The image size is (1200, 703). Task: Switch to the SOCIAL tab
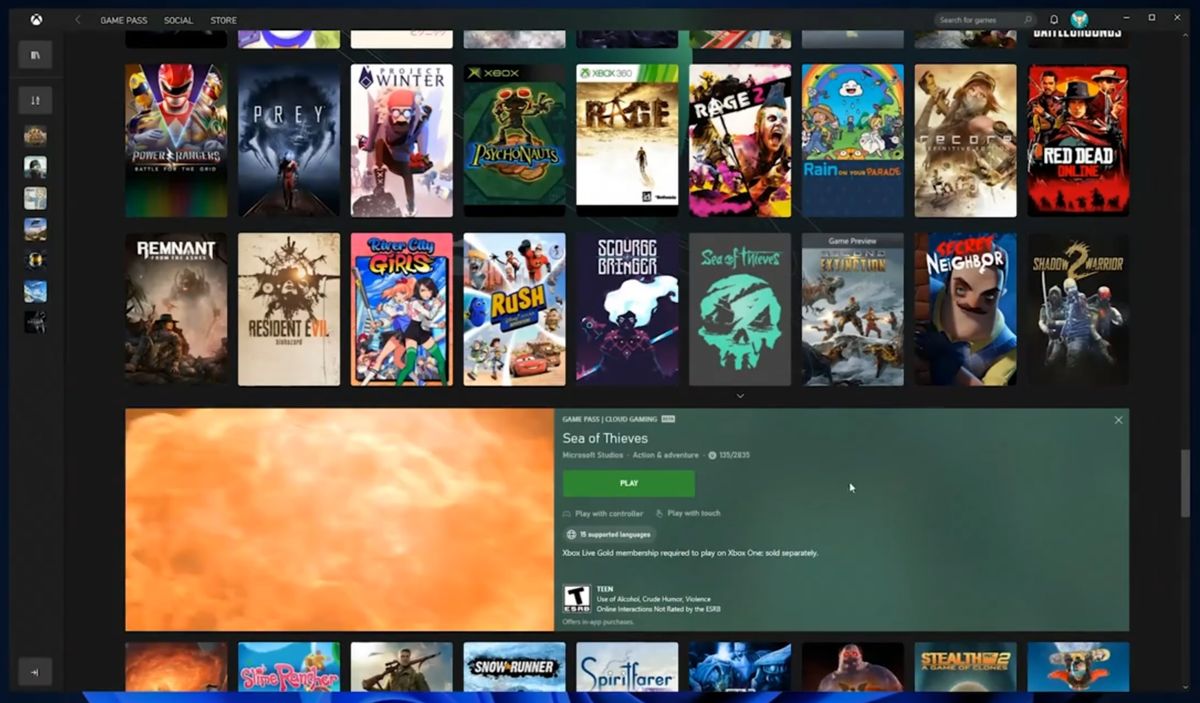(179, 19)
